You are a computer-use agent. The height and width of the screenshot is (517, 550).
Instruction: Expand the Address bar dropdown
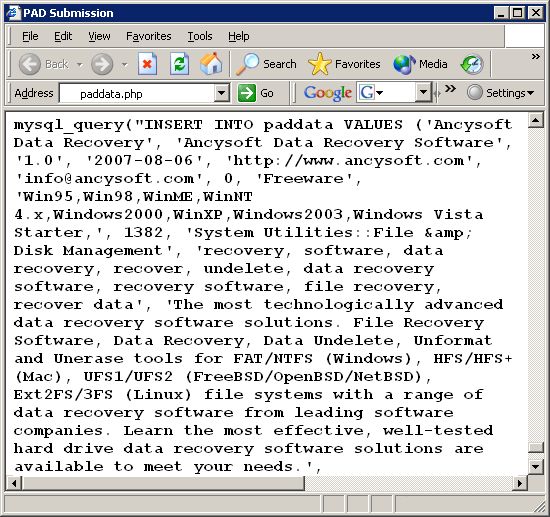[221, 93]
